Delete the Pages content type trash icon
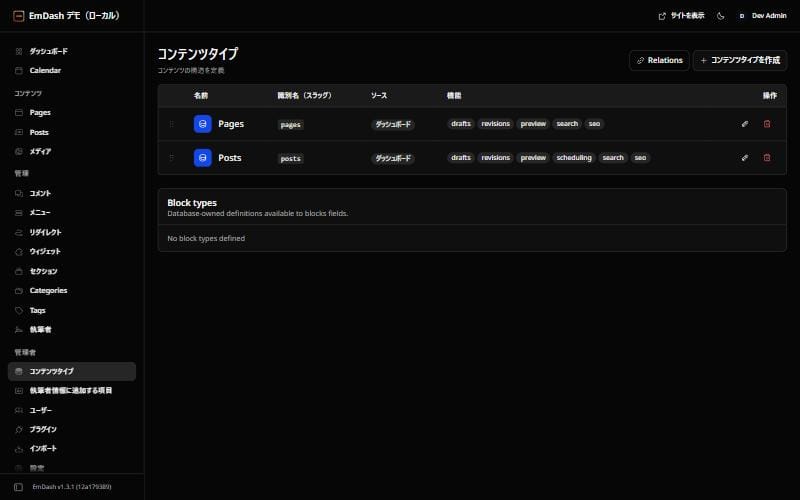This screenshot has height=500, width=800. pyautogui.click(x=767, y=124)
